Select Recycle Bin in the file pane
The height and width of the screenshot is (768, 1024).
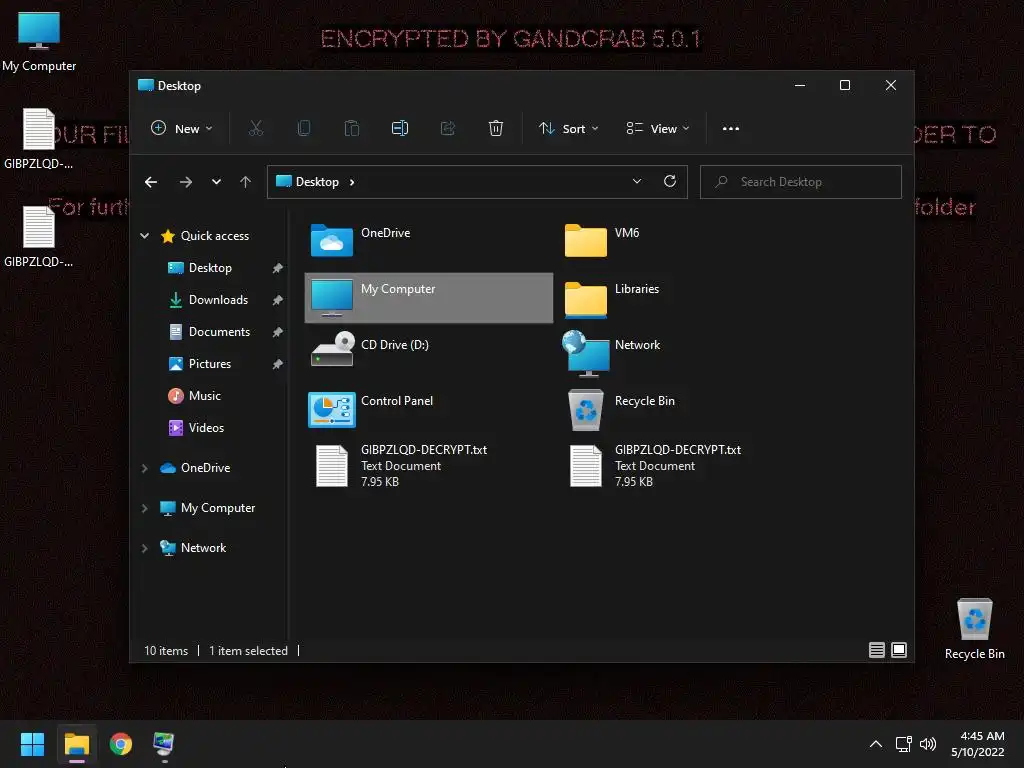pos(682,410)
